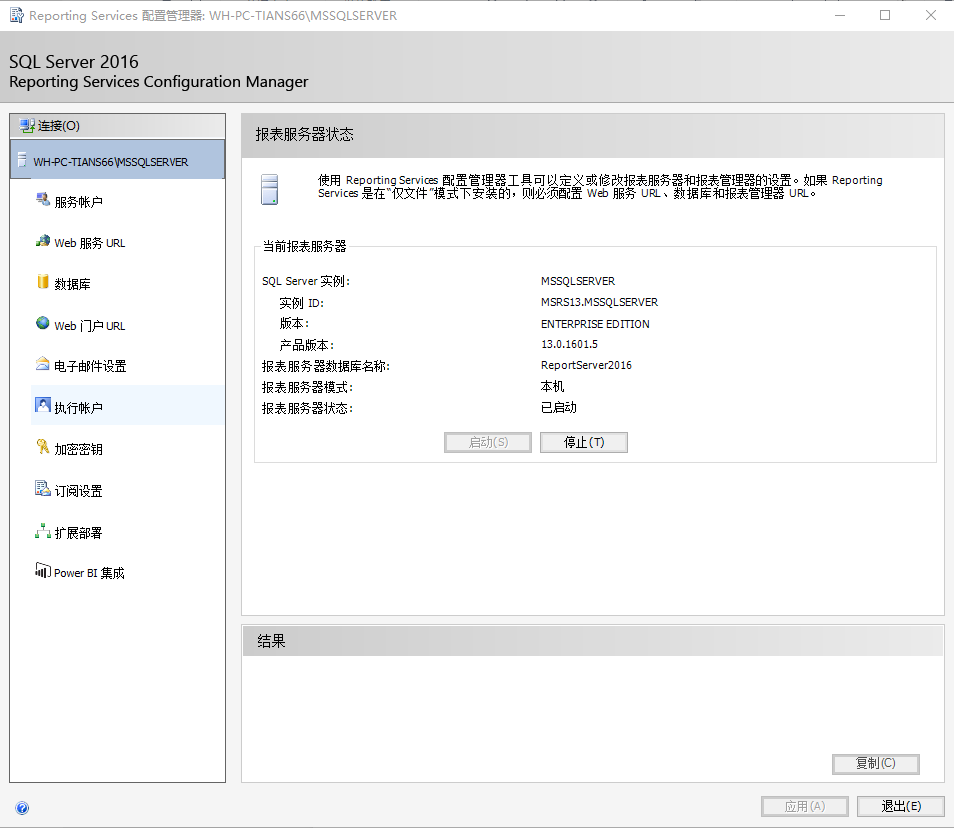Click the 已启动 status value
Screen dimensions: 954x828
tap(559, 408)
